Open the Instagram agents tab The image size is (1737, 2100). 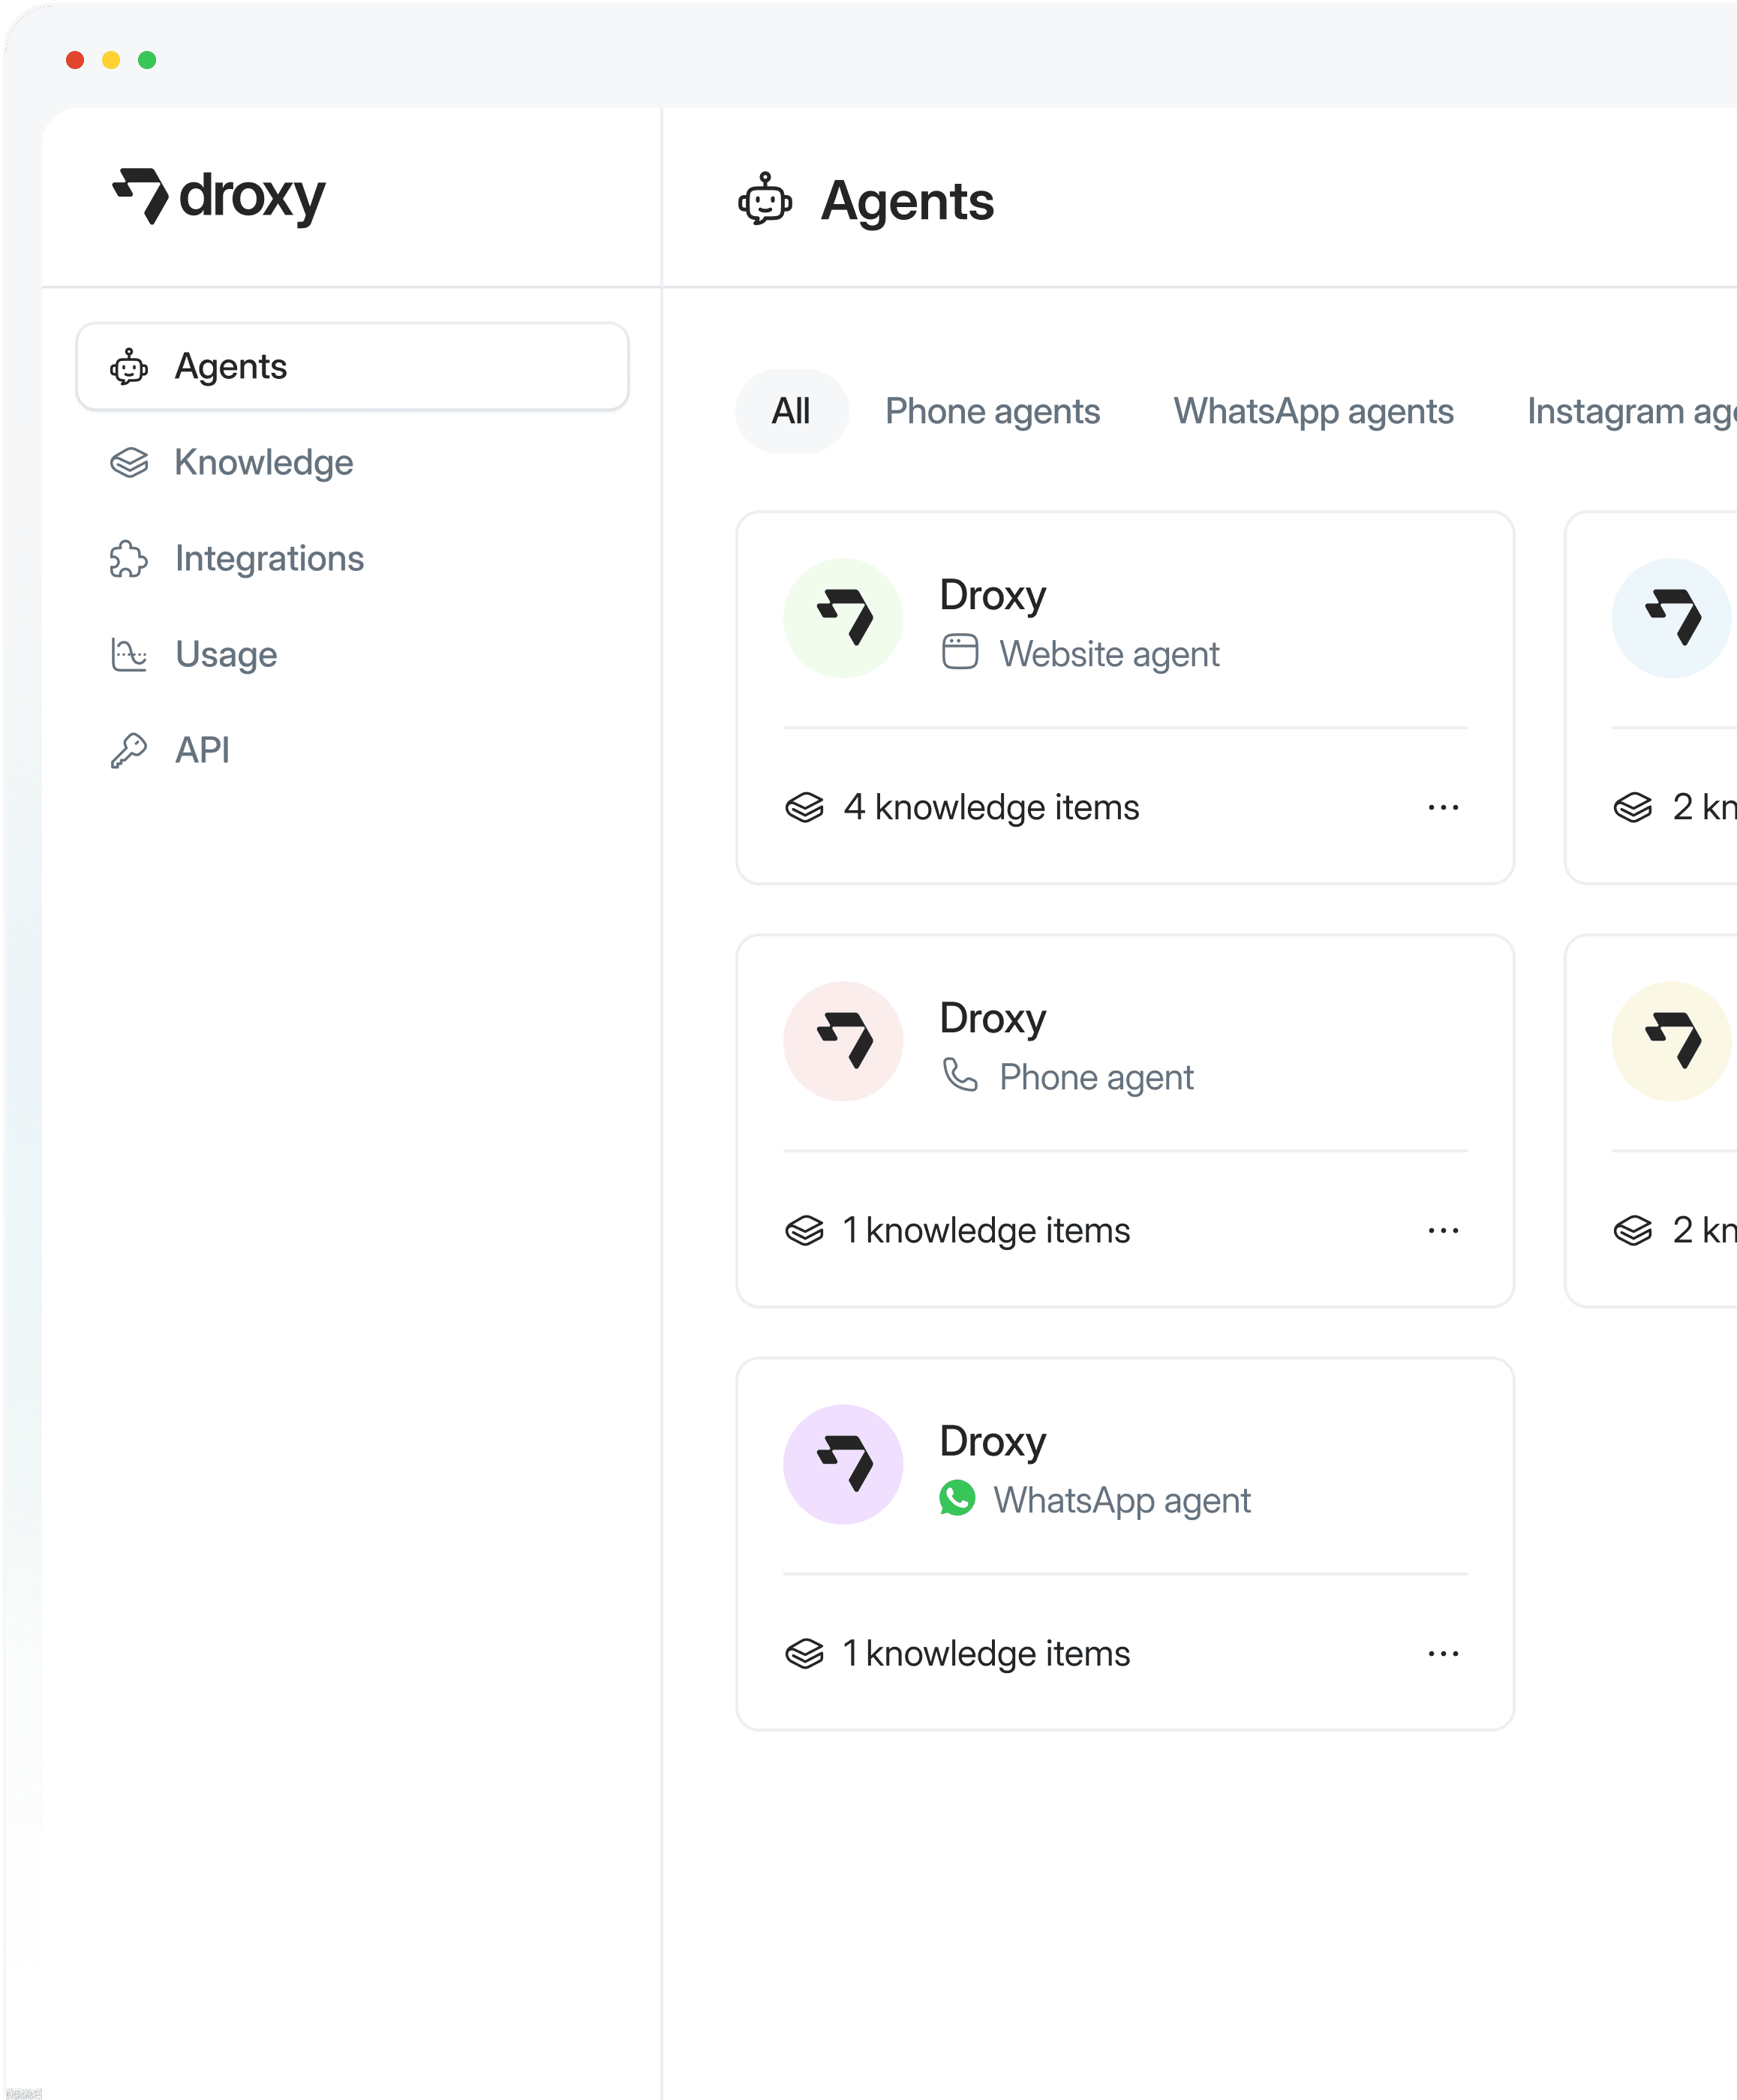(x=1630, y=411)
